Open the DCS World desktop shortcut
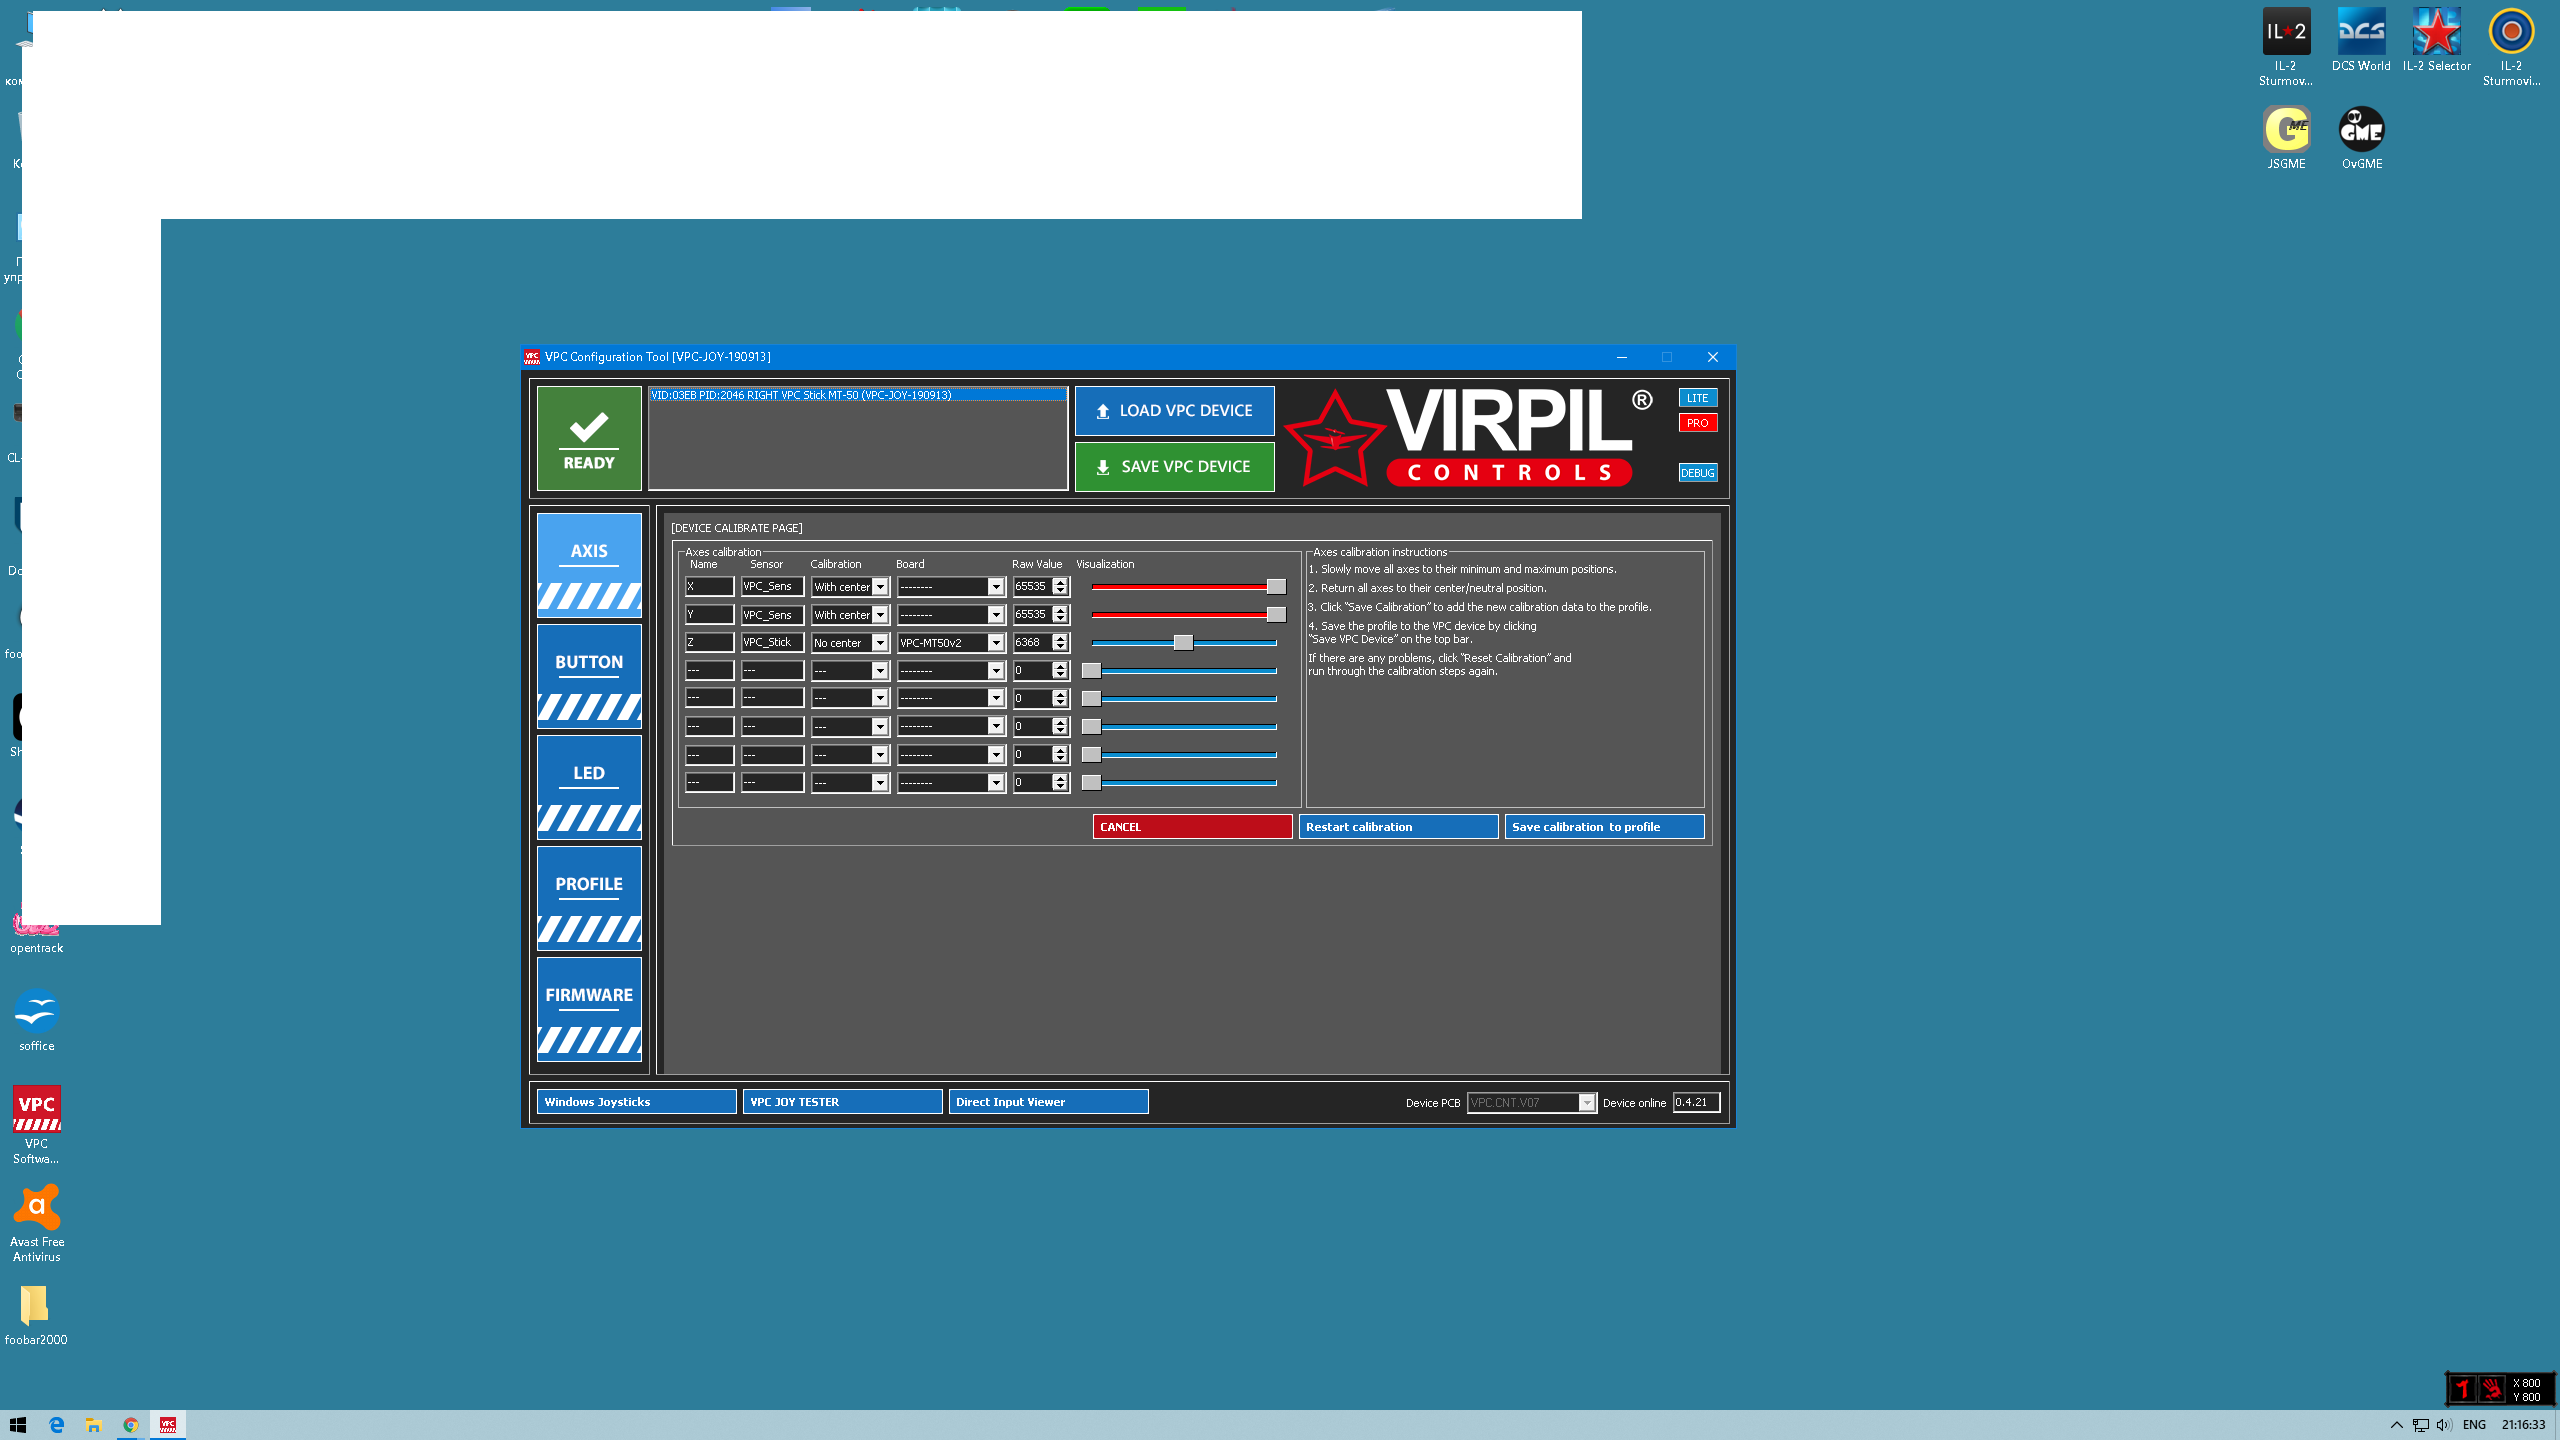 (2361, 40)
